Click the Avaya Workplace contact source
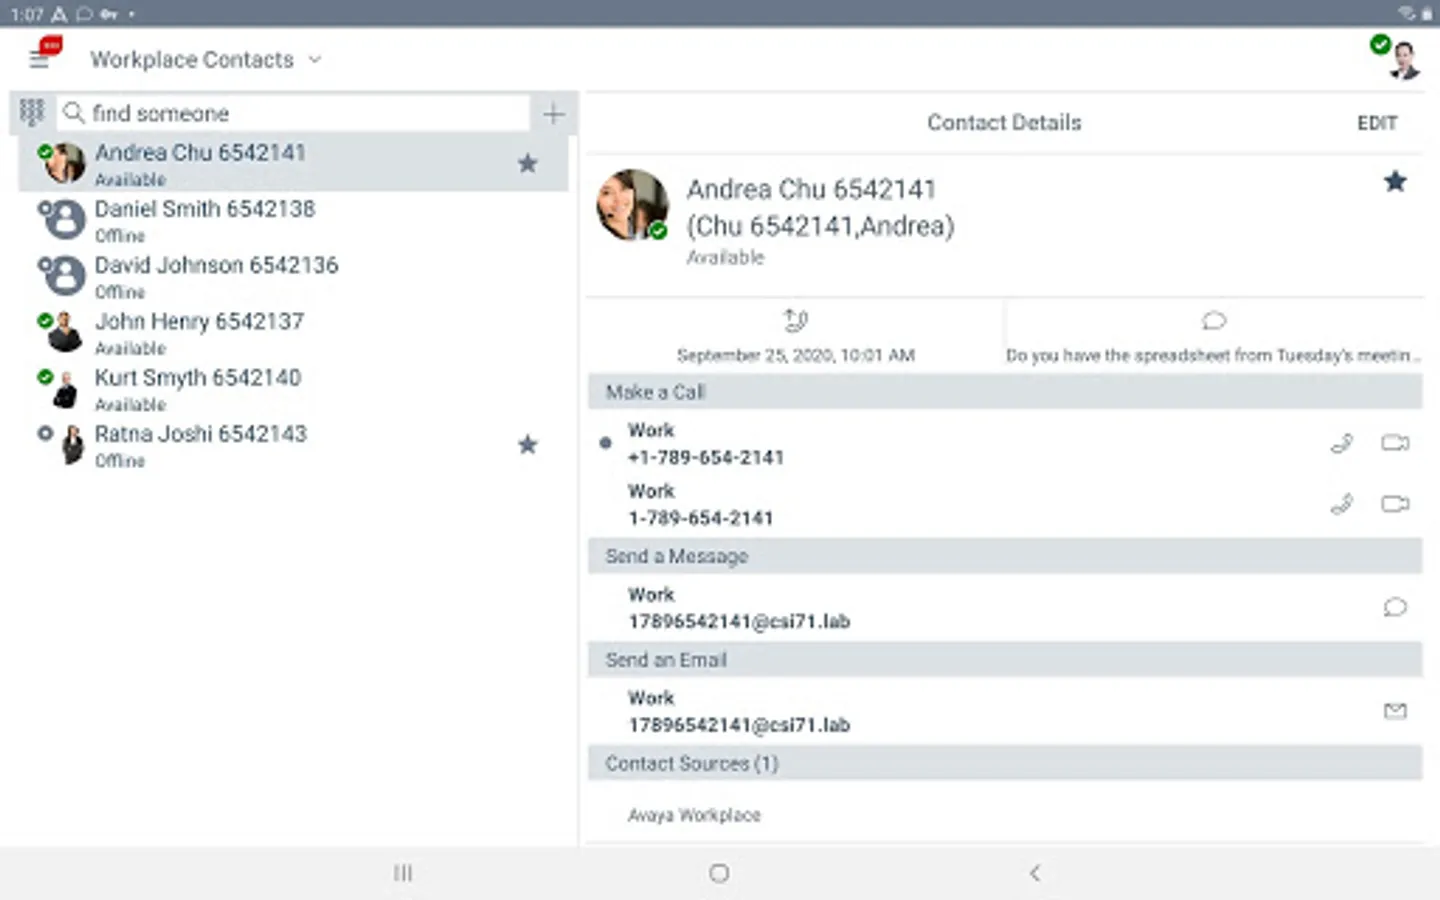 694,815
